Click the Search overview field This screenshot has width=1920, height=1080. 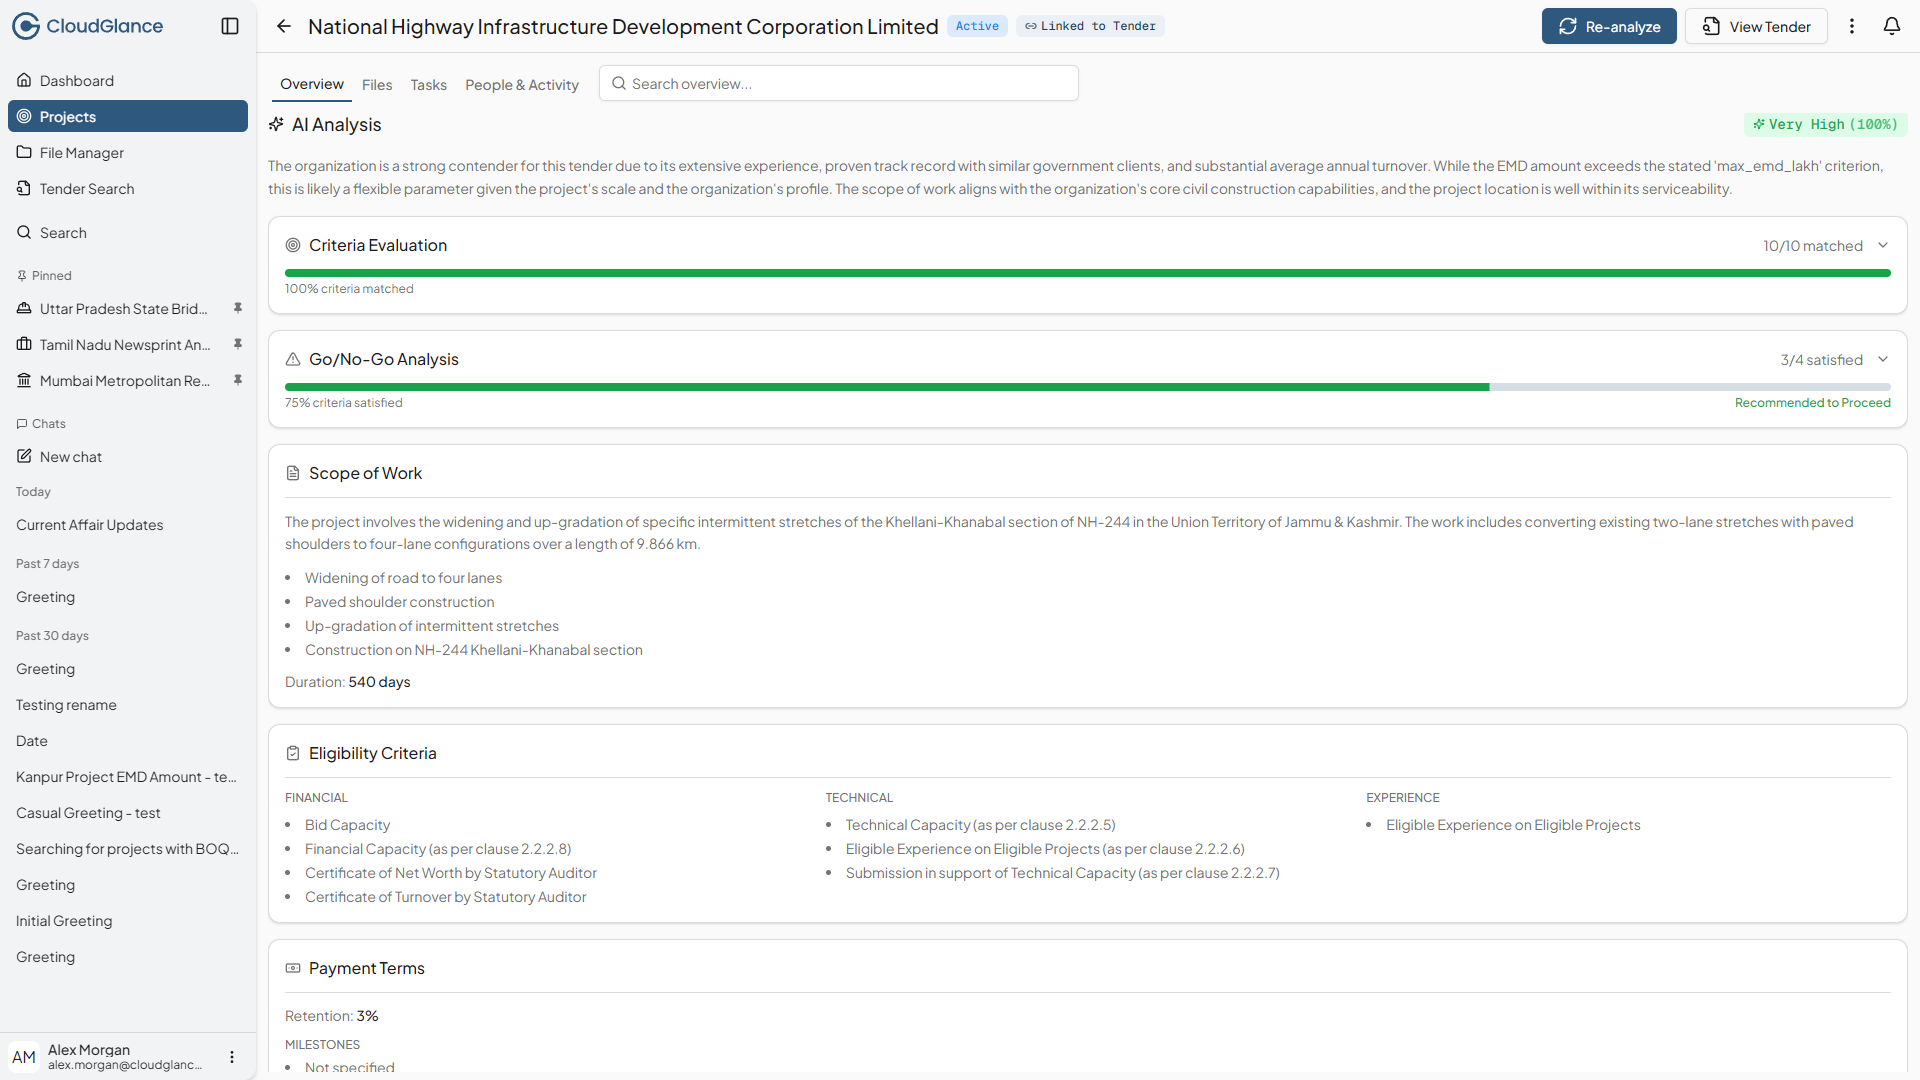[838, 84]
